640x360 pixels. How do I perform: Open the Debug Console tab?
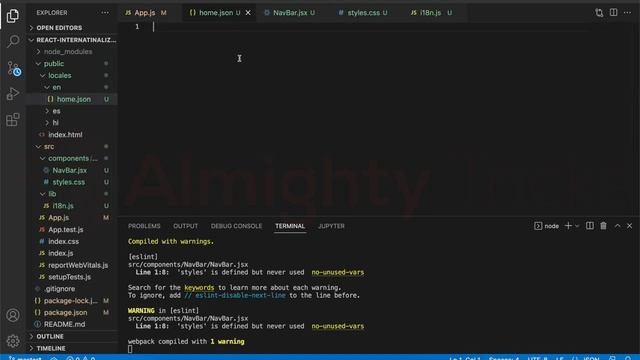click(x=236, y=226)
